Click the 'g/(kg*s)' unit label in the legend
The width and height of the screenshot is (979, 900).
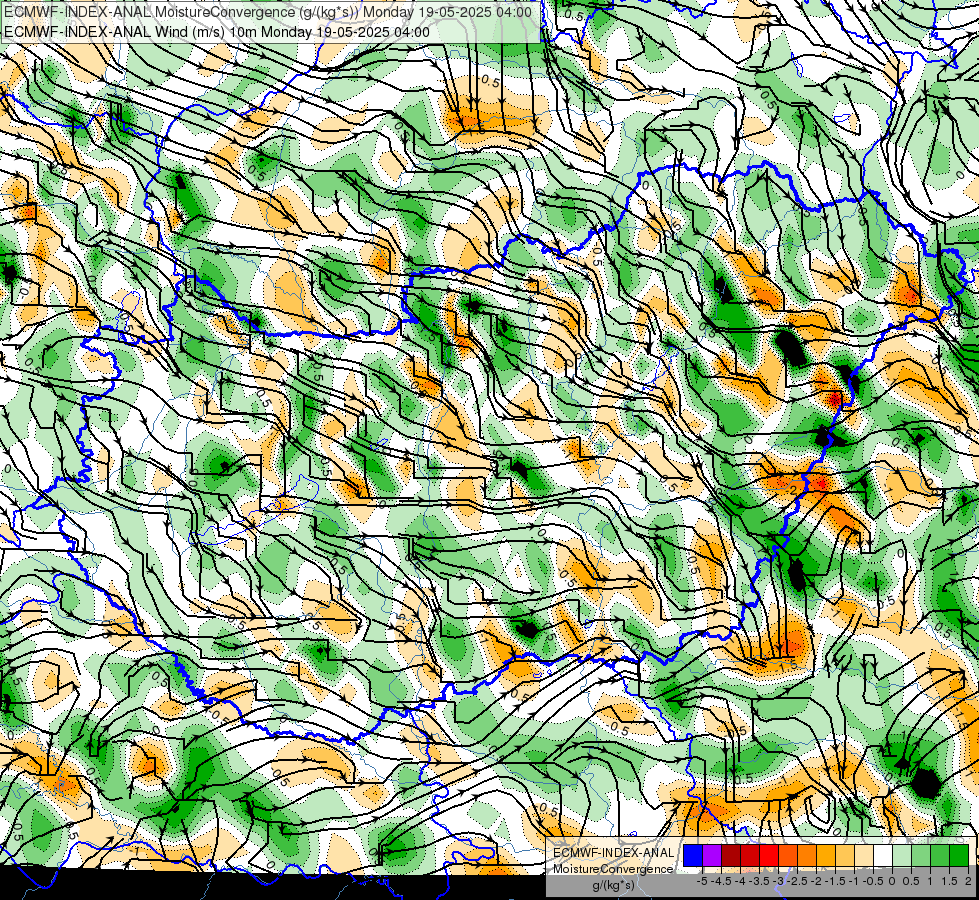click(x=613, y=886)
